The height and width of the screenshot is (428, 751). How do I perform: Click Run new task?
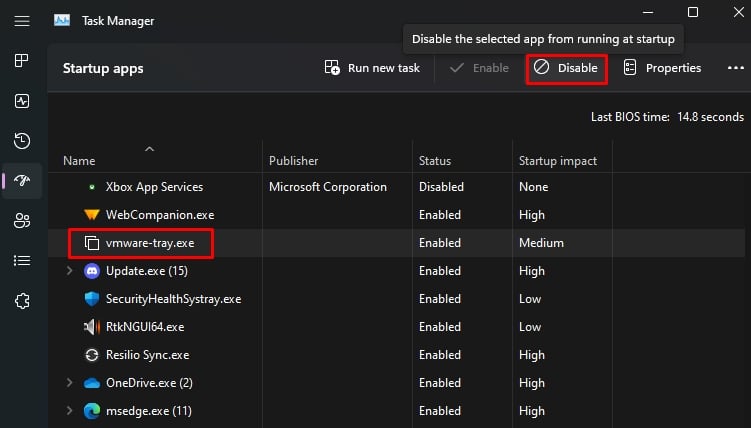pyautogui.click(x=372, y=68)
